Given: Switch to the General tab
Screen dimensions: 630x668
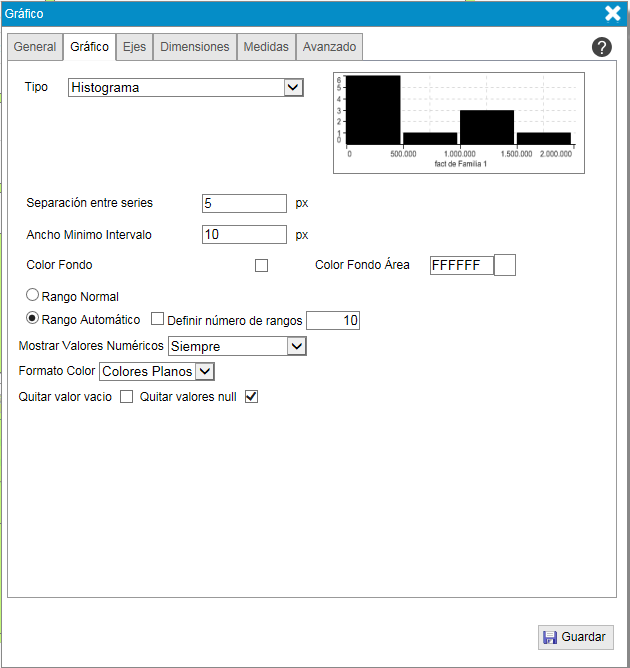Looking at the screenshot, I should point(35,47).
